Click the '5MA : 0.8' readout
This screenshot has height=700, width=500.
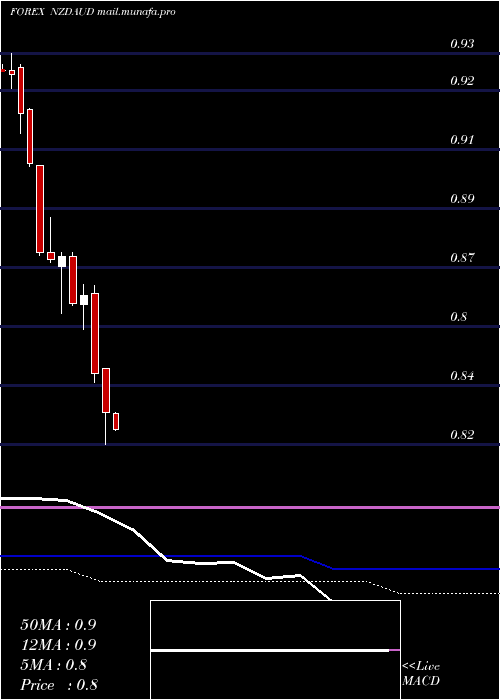54,665
